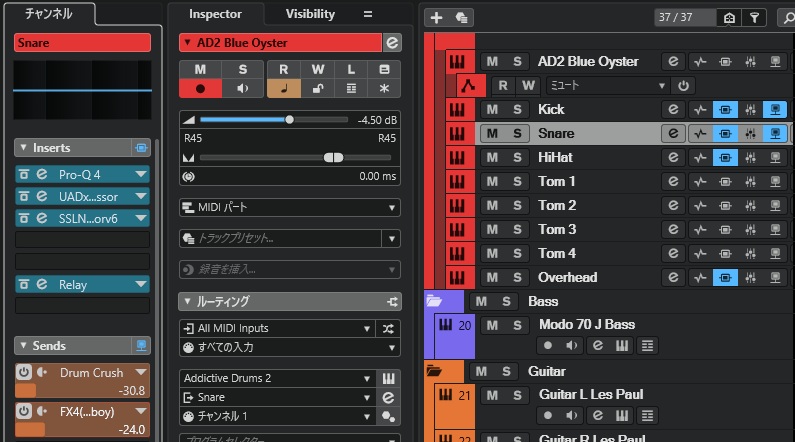Open the UADx...ssor insert dropdown arrow
The width and height of the screenshot is (795, 442).
click(x=141, y=197)
